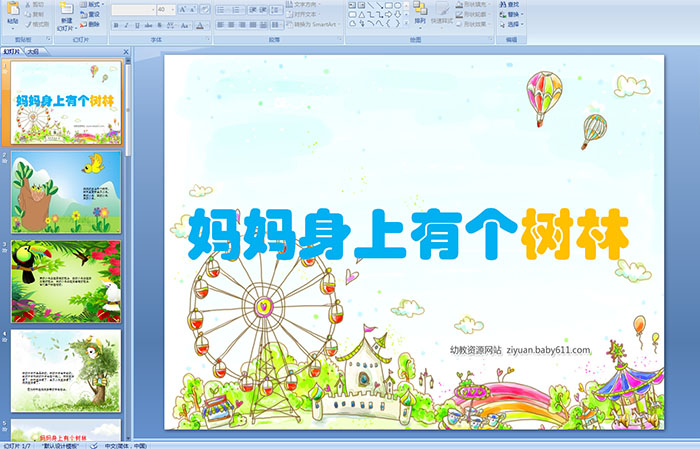The image size is (700, 449).
Task: Click the Reset (重设) slide button
Action: tap(94, 15)
